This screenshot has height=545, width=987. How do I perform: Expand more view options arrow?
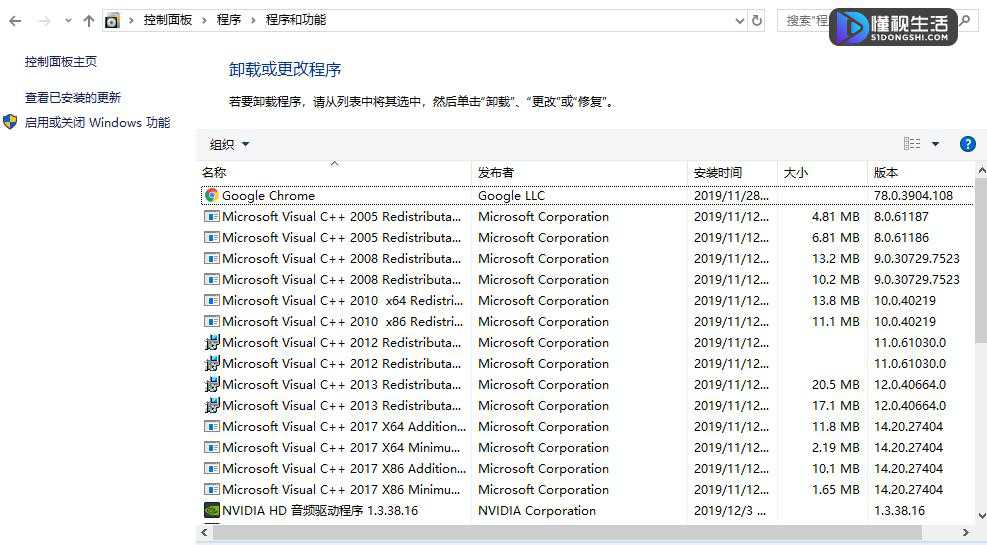pos(935,144)
